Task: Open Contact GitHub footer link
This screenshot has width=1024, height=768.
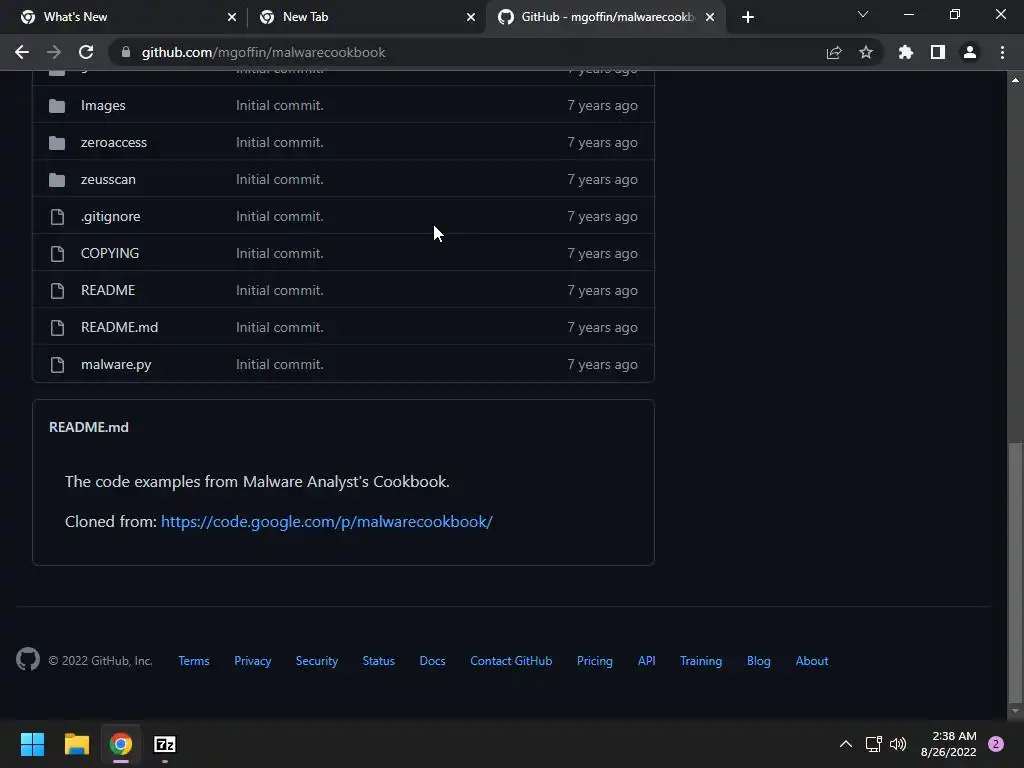Action: [x=511, y=661]
